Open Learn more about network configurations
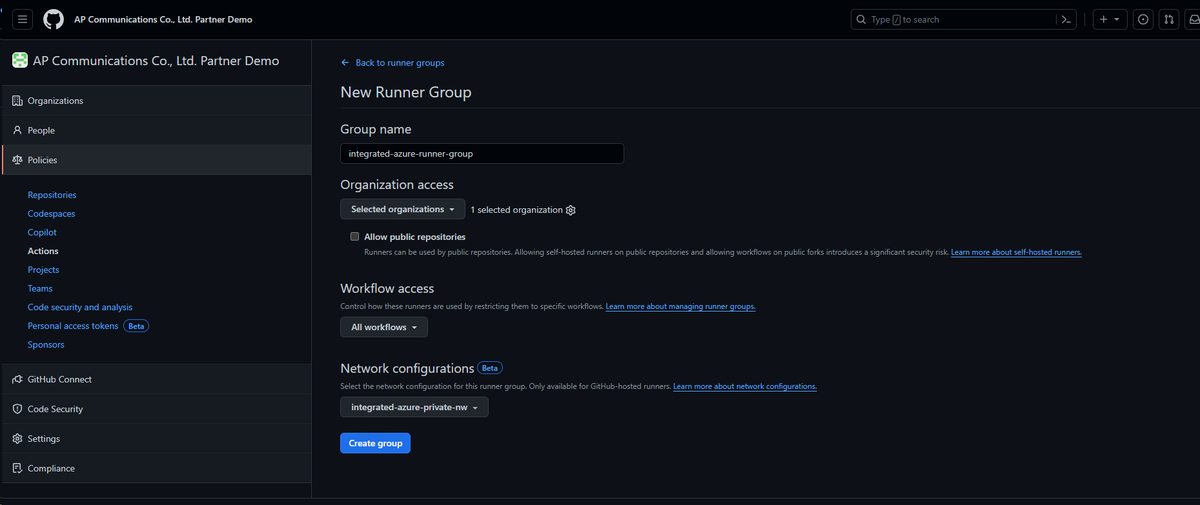The height and width of the screenshot is (505, 1200). tap(745, 386)
